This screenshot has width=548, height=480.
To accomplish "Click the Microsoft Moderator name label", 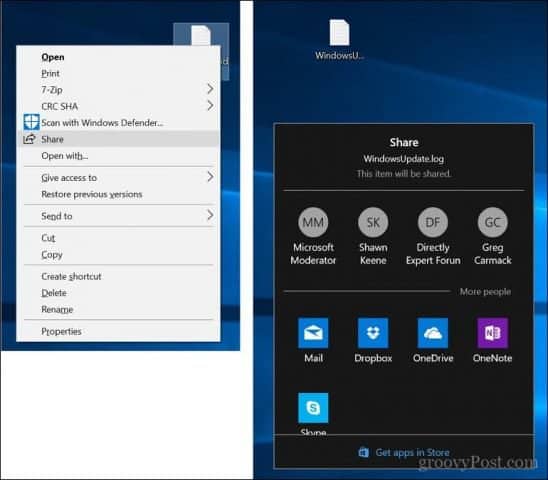I will tap(313, 254).
